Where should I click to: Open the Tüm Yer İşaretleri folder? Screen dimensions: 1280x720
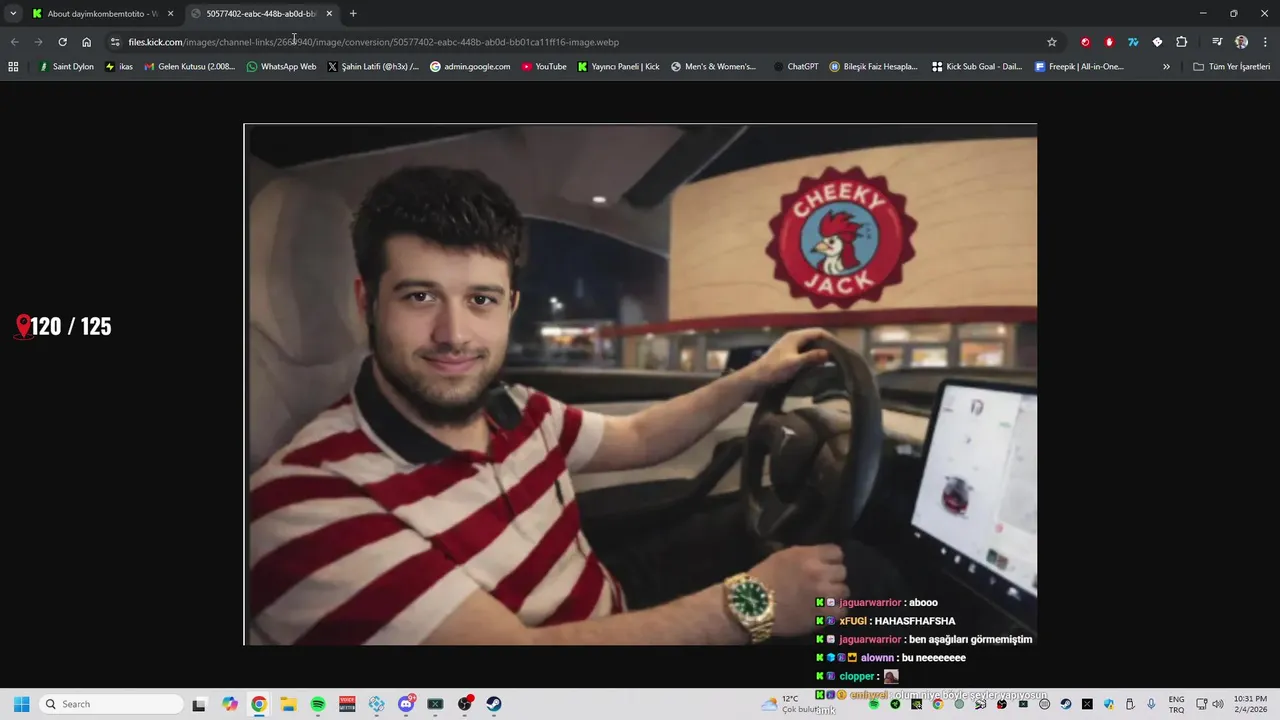[x=1232, y=67]
